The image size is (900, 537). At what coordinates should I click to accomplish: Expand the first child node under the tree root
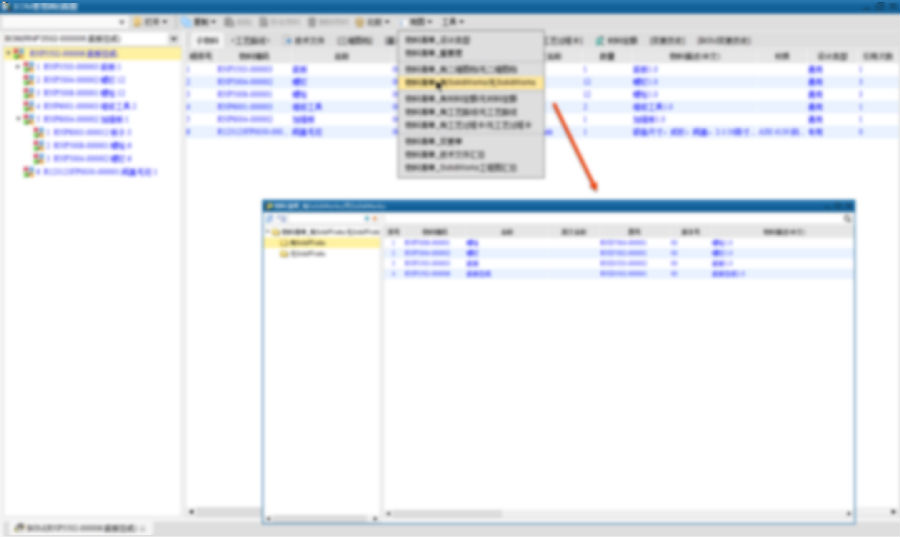click(18, 67)
